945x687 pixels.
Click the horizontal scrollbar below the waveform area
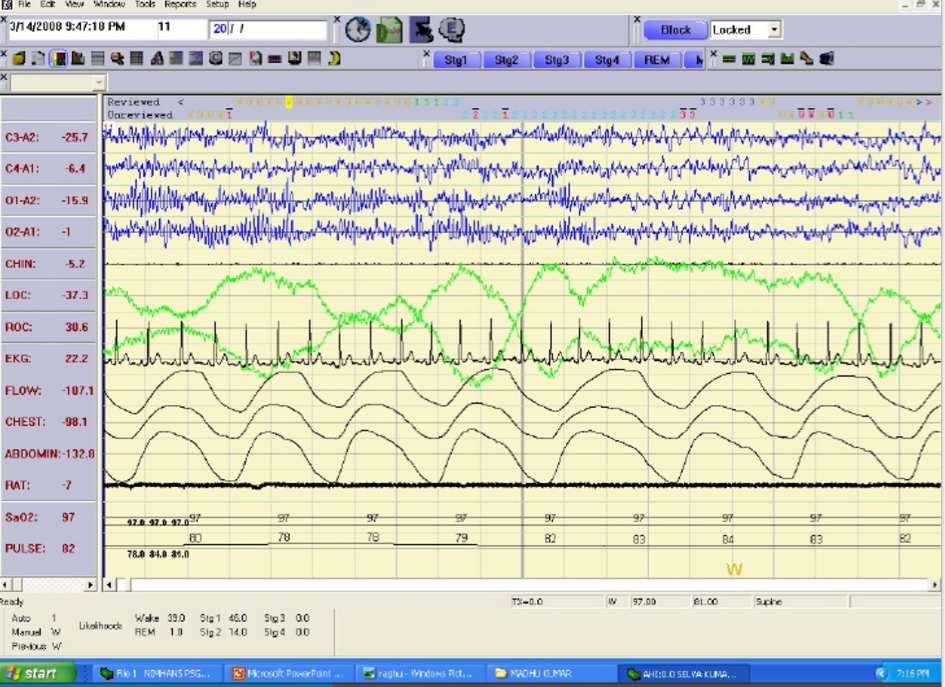pyautogui.click(x=522, y=585)
